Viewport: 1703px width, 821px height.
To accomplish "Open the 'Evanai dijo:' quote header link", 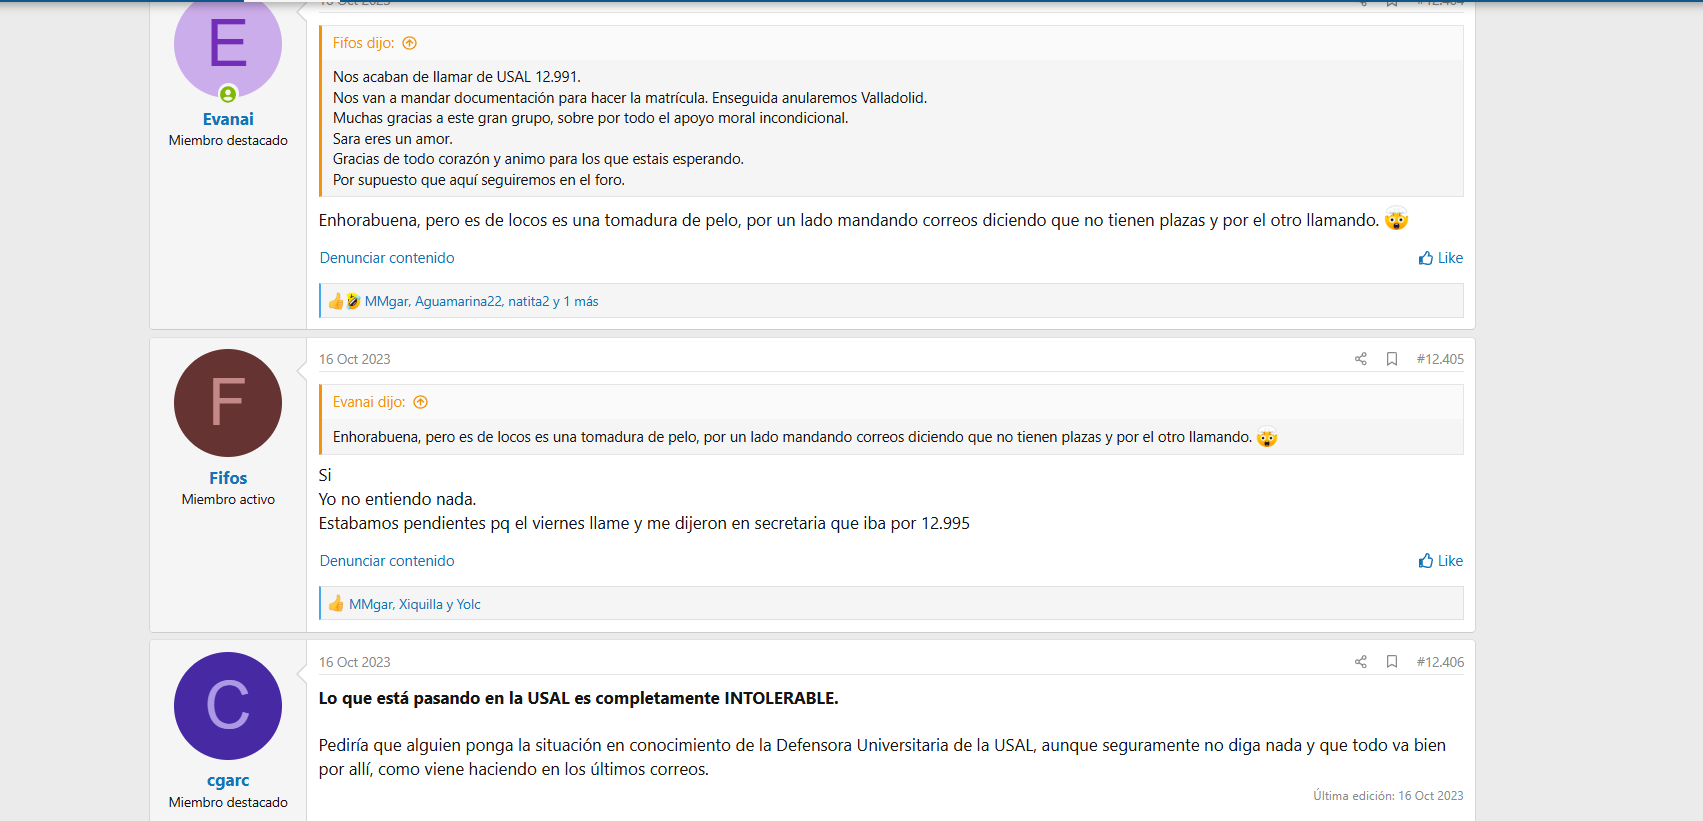I will click(x=369, y=402).
